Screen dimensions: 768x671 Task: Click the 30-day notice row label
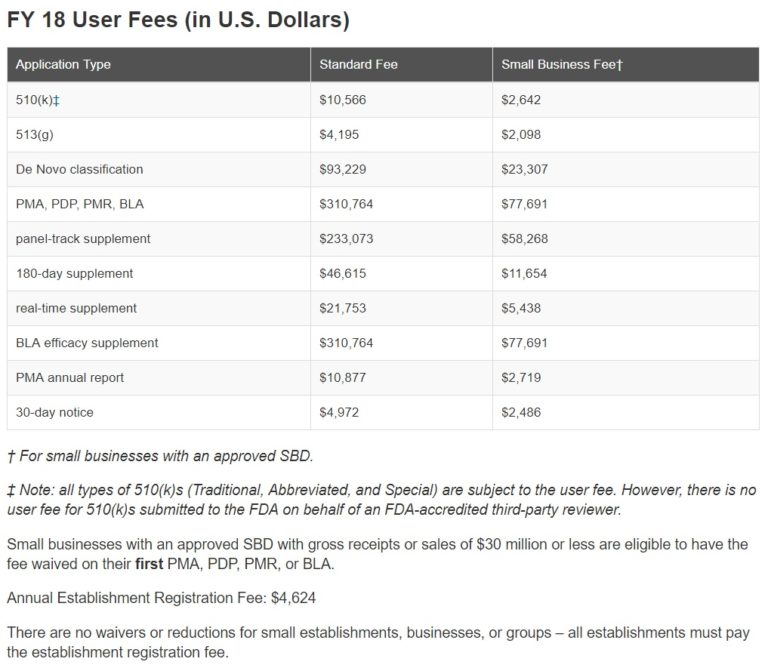[55, 412]
